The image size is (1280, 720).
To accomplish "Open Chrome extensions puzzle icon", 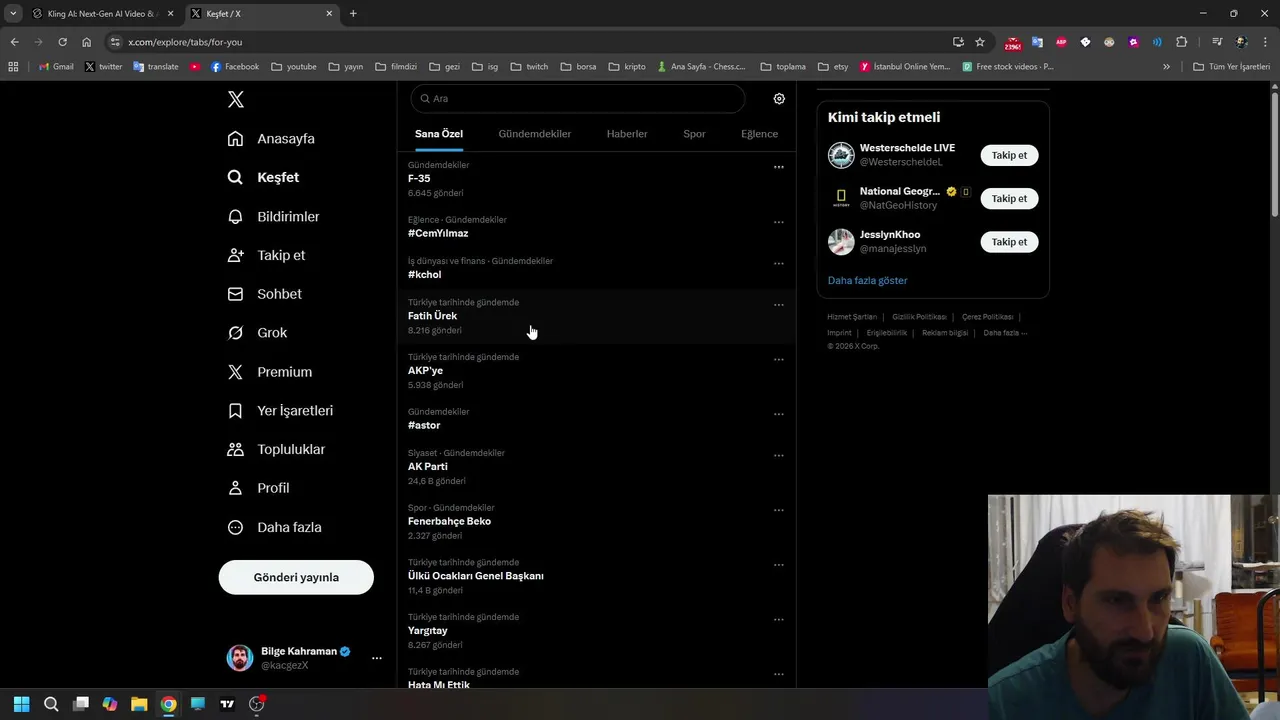I will (1181, 42).
